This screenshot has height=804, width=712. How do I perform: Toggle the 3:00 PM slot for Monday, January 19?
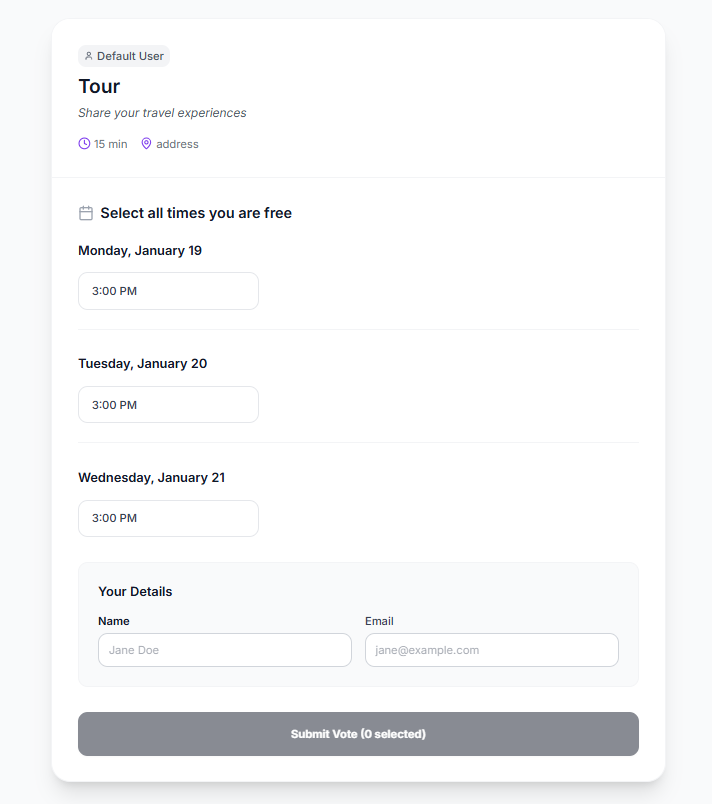pyautogui.click(x=168, y=291)
